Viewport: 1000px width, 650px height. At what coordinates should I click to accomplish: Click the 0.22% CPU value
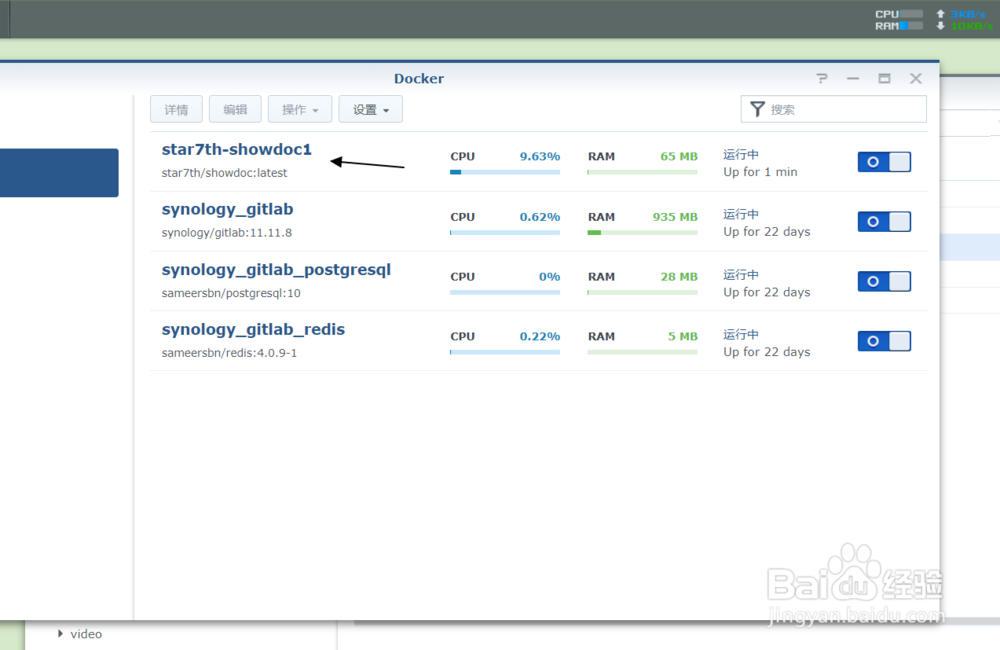pyautogui.click(x=540, y=336)
